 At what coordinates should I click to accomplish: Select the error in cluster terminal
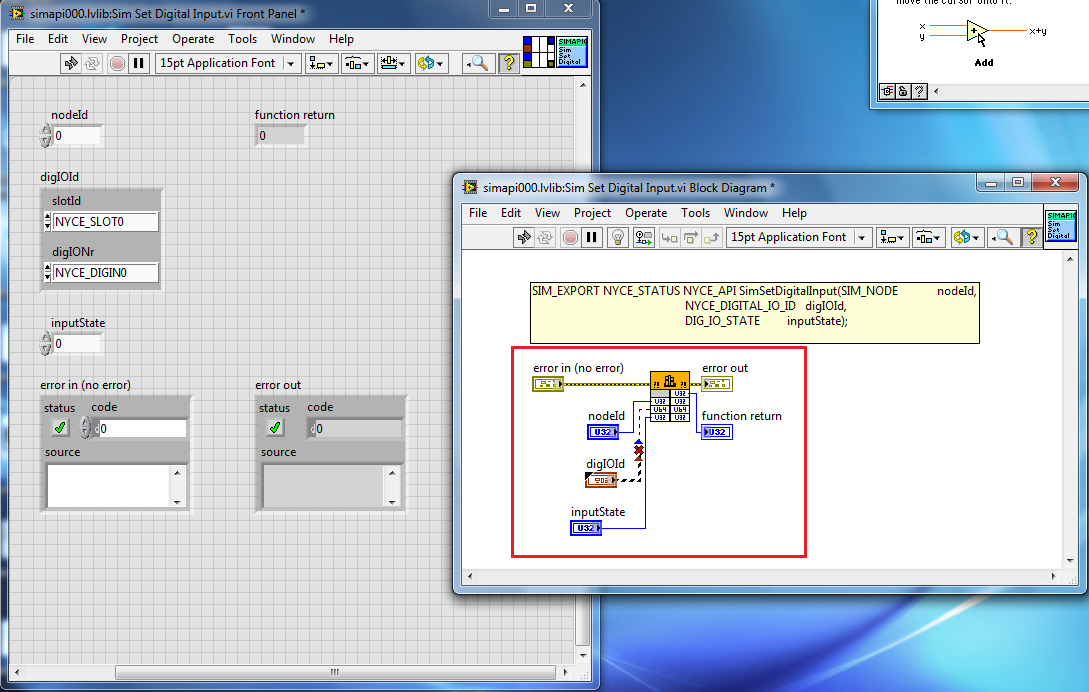(x=548, y=384)
